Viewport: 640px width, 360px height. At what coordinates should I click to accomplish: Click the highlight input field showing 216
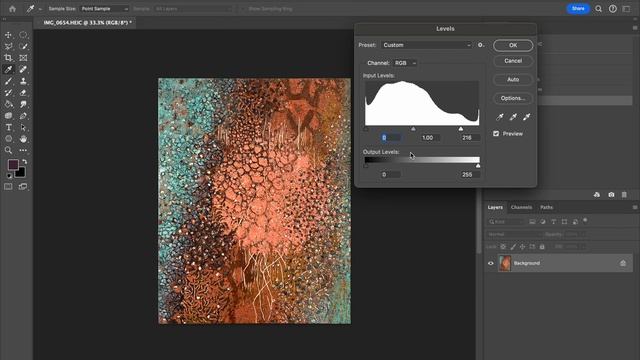[470, 138]
